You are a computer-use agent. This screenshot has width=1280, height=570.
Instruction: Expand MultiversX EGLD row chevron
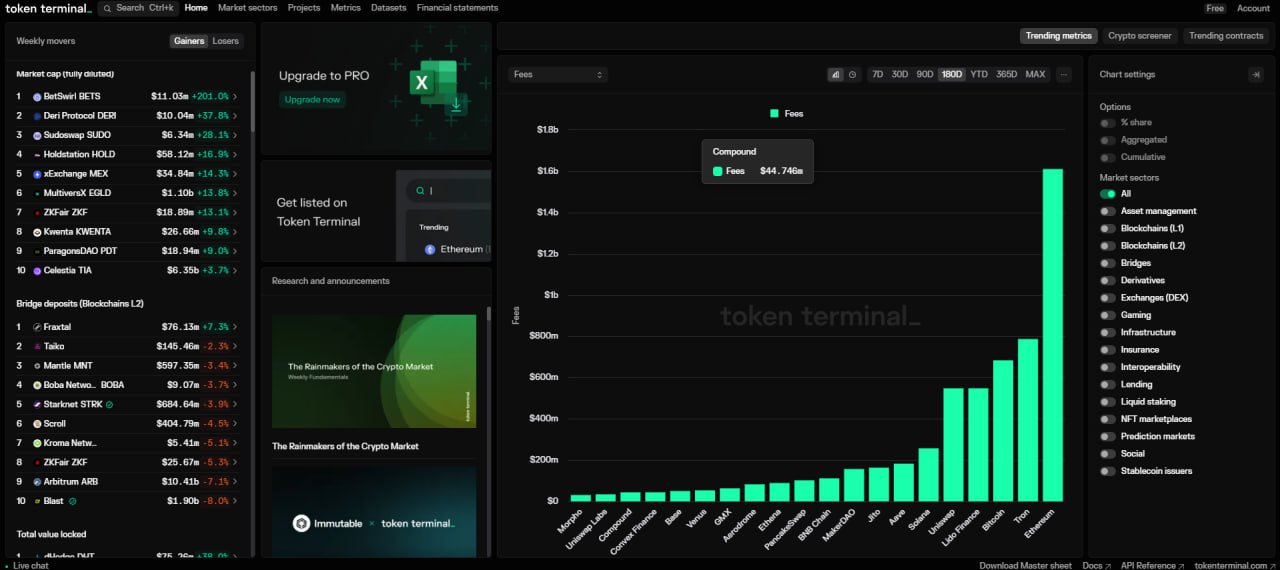coord(235,193)
